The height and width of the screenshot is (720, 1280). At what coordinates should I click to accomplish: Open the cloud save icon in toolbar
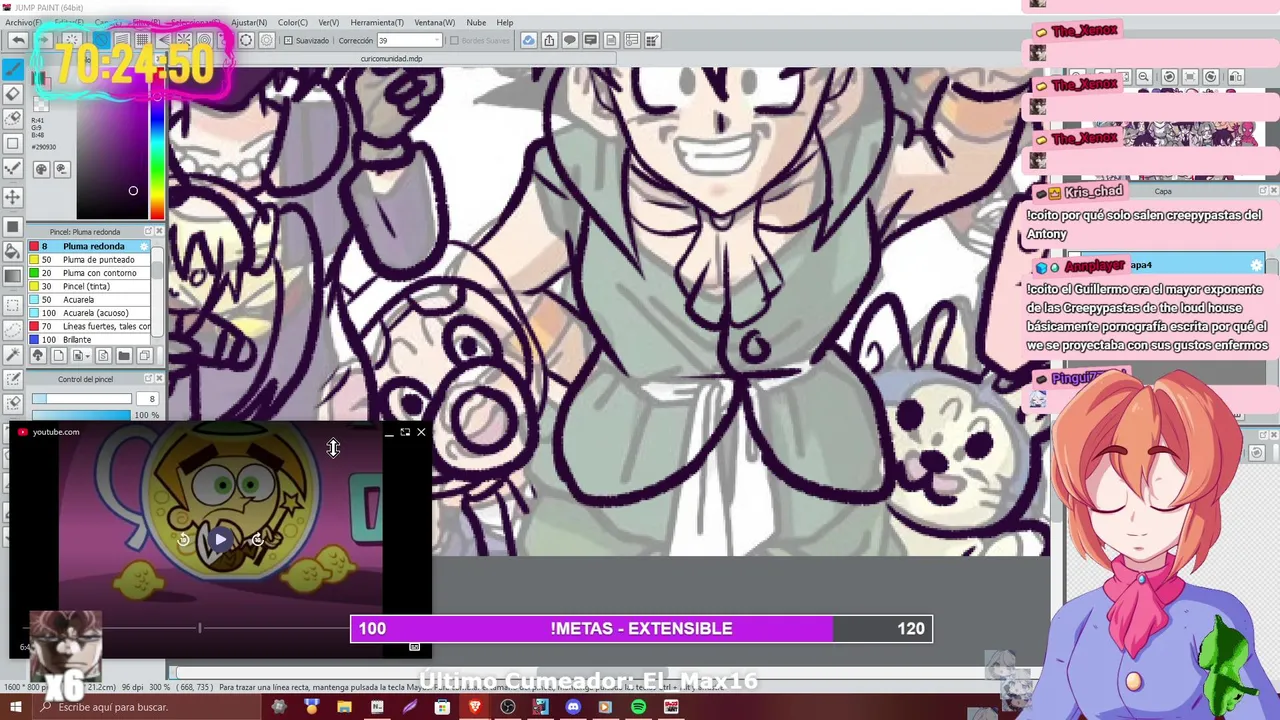(529, 40)
